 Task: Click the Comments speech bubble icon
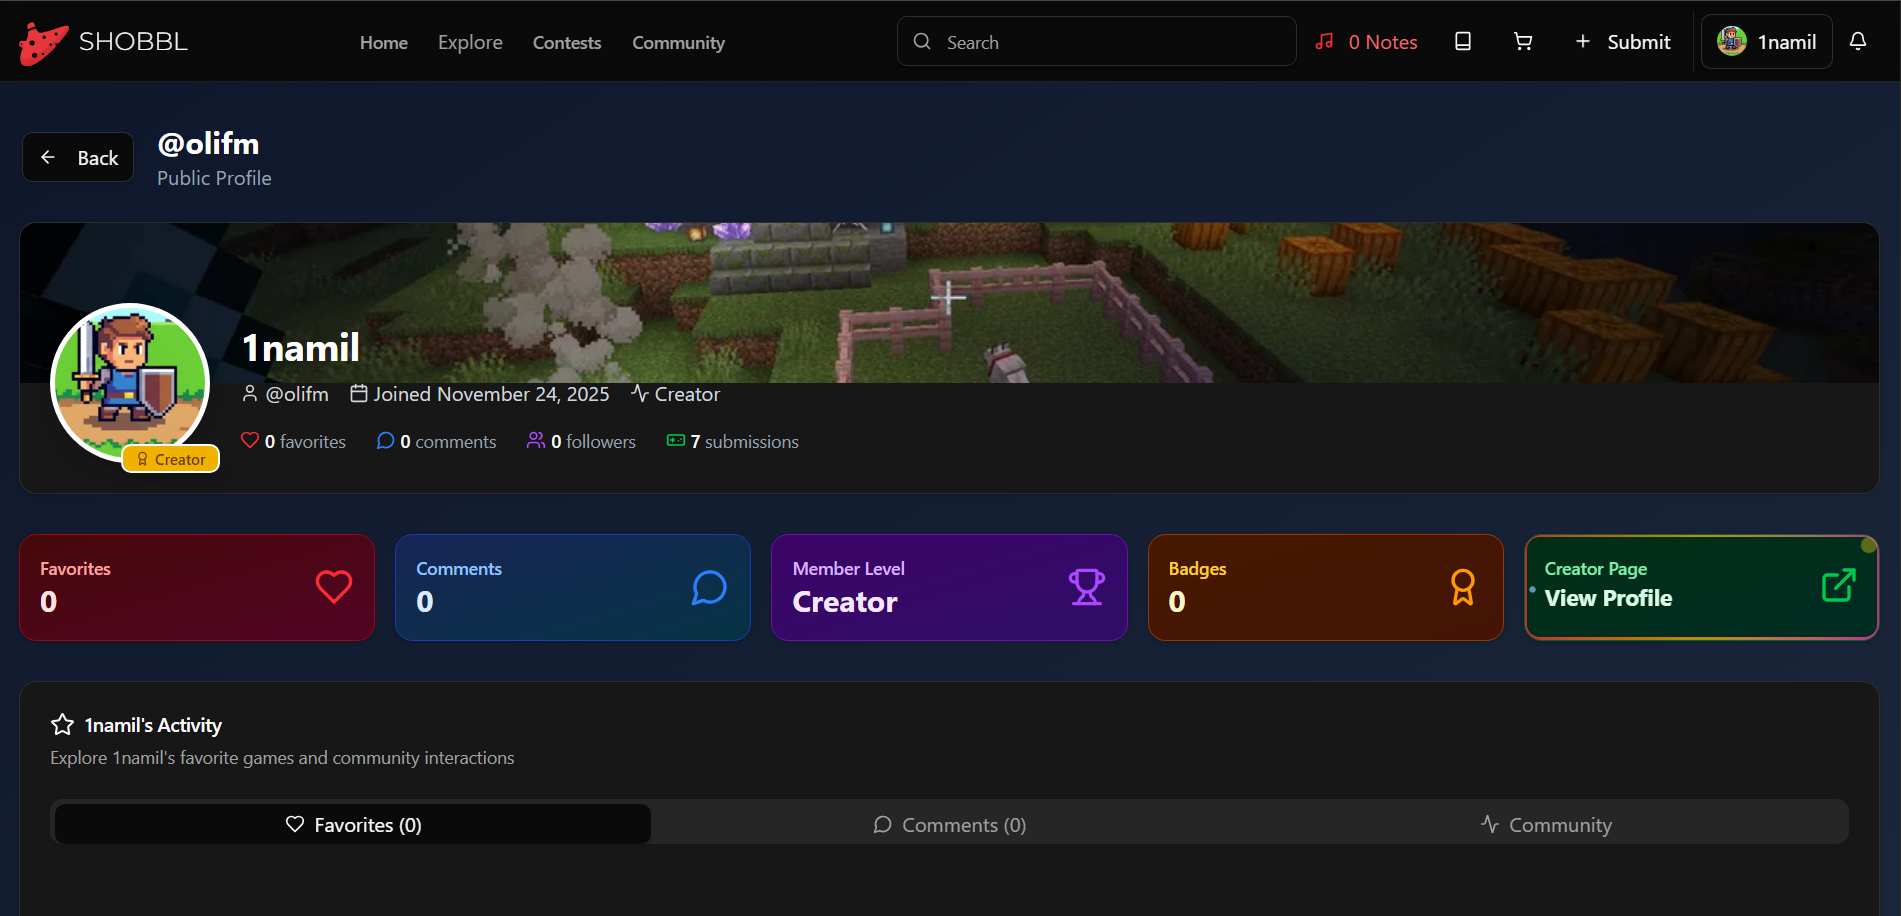pyautogui.click(x=710, y=588)
